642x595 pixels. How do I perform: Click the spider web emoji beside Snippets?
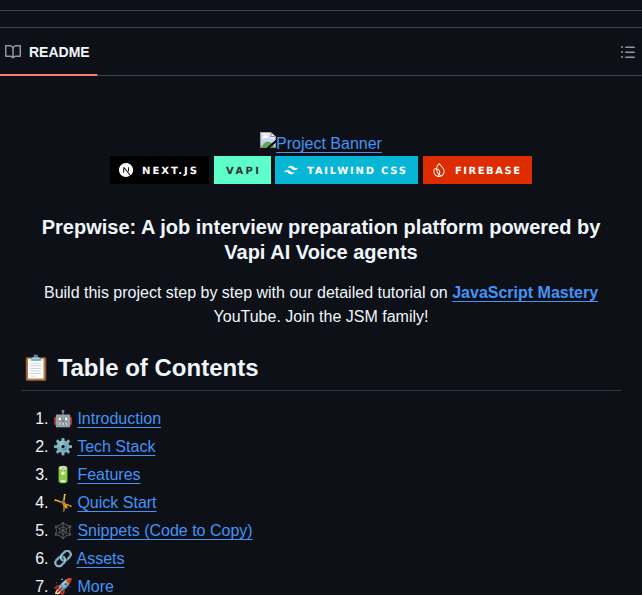(x=63, y=531)
